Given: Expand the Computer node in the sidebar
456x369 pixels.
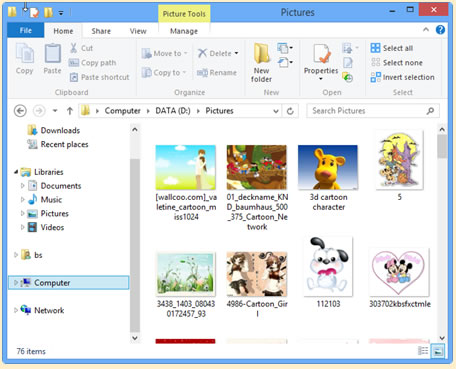Looking at the screenshot, I should tap(15, 283).
